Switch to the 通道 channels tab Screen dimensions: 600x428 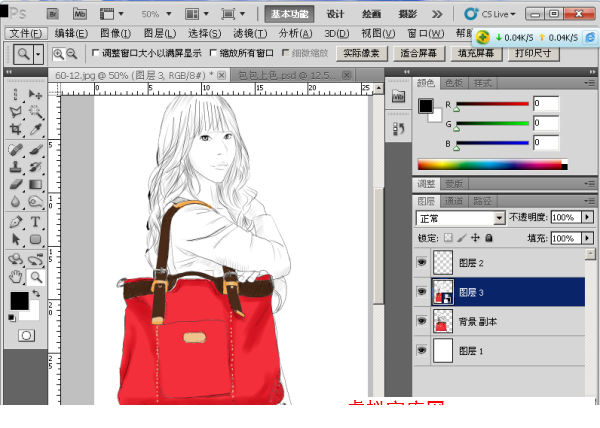coord(454,201)
